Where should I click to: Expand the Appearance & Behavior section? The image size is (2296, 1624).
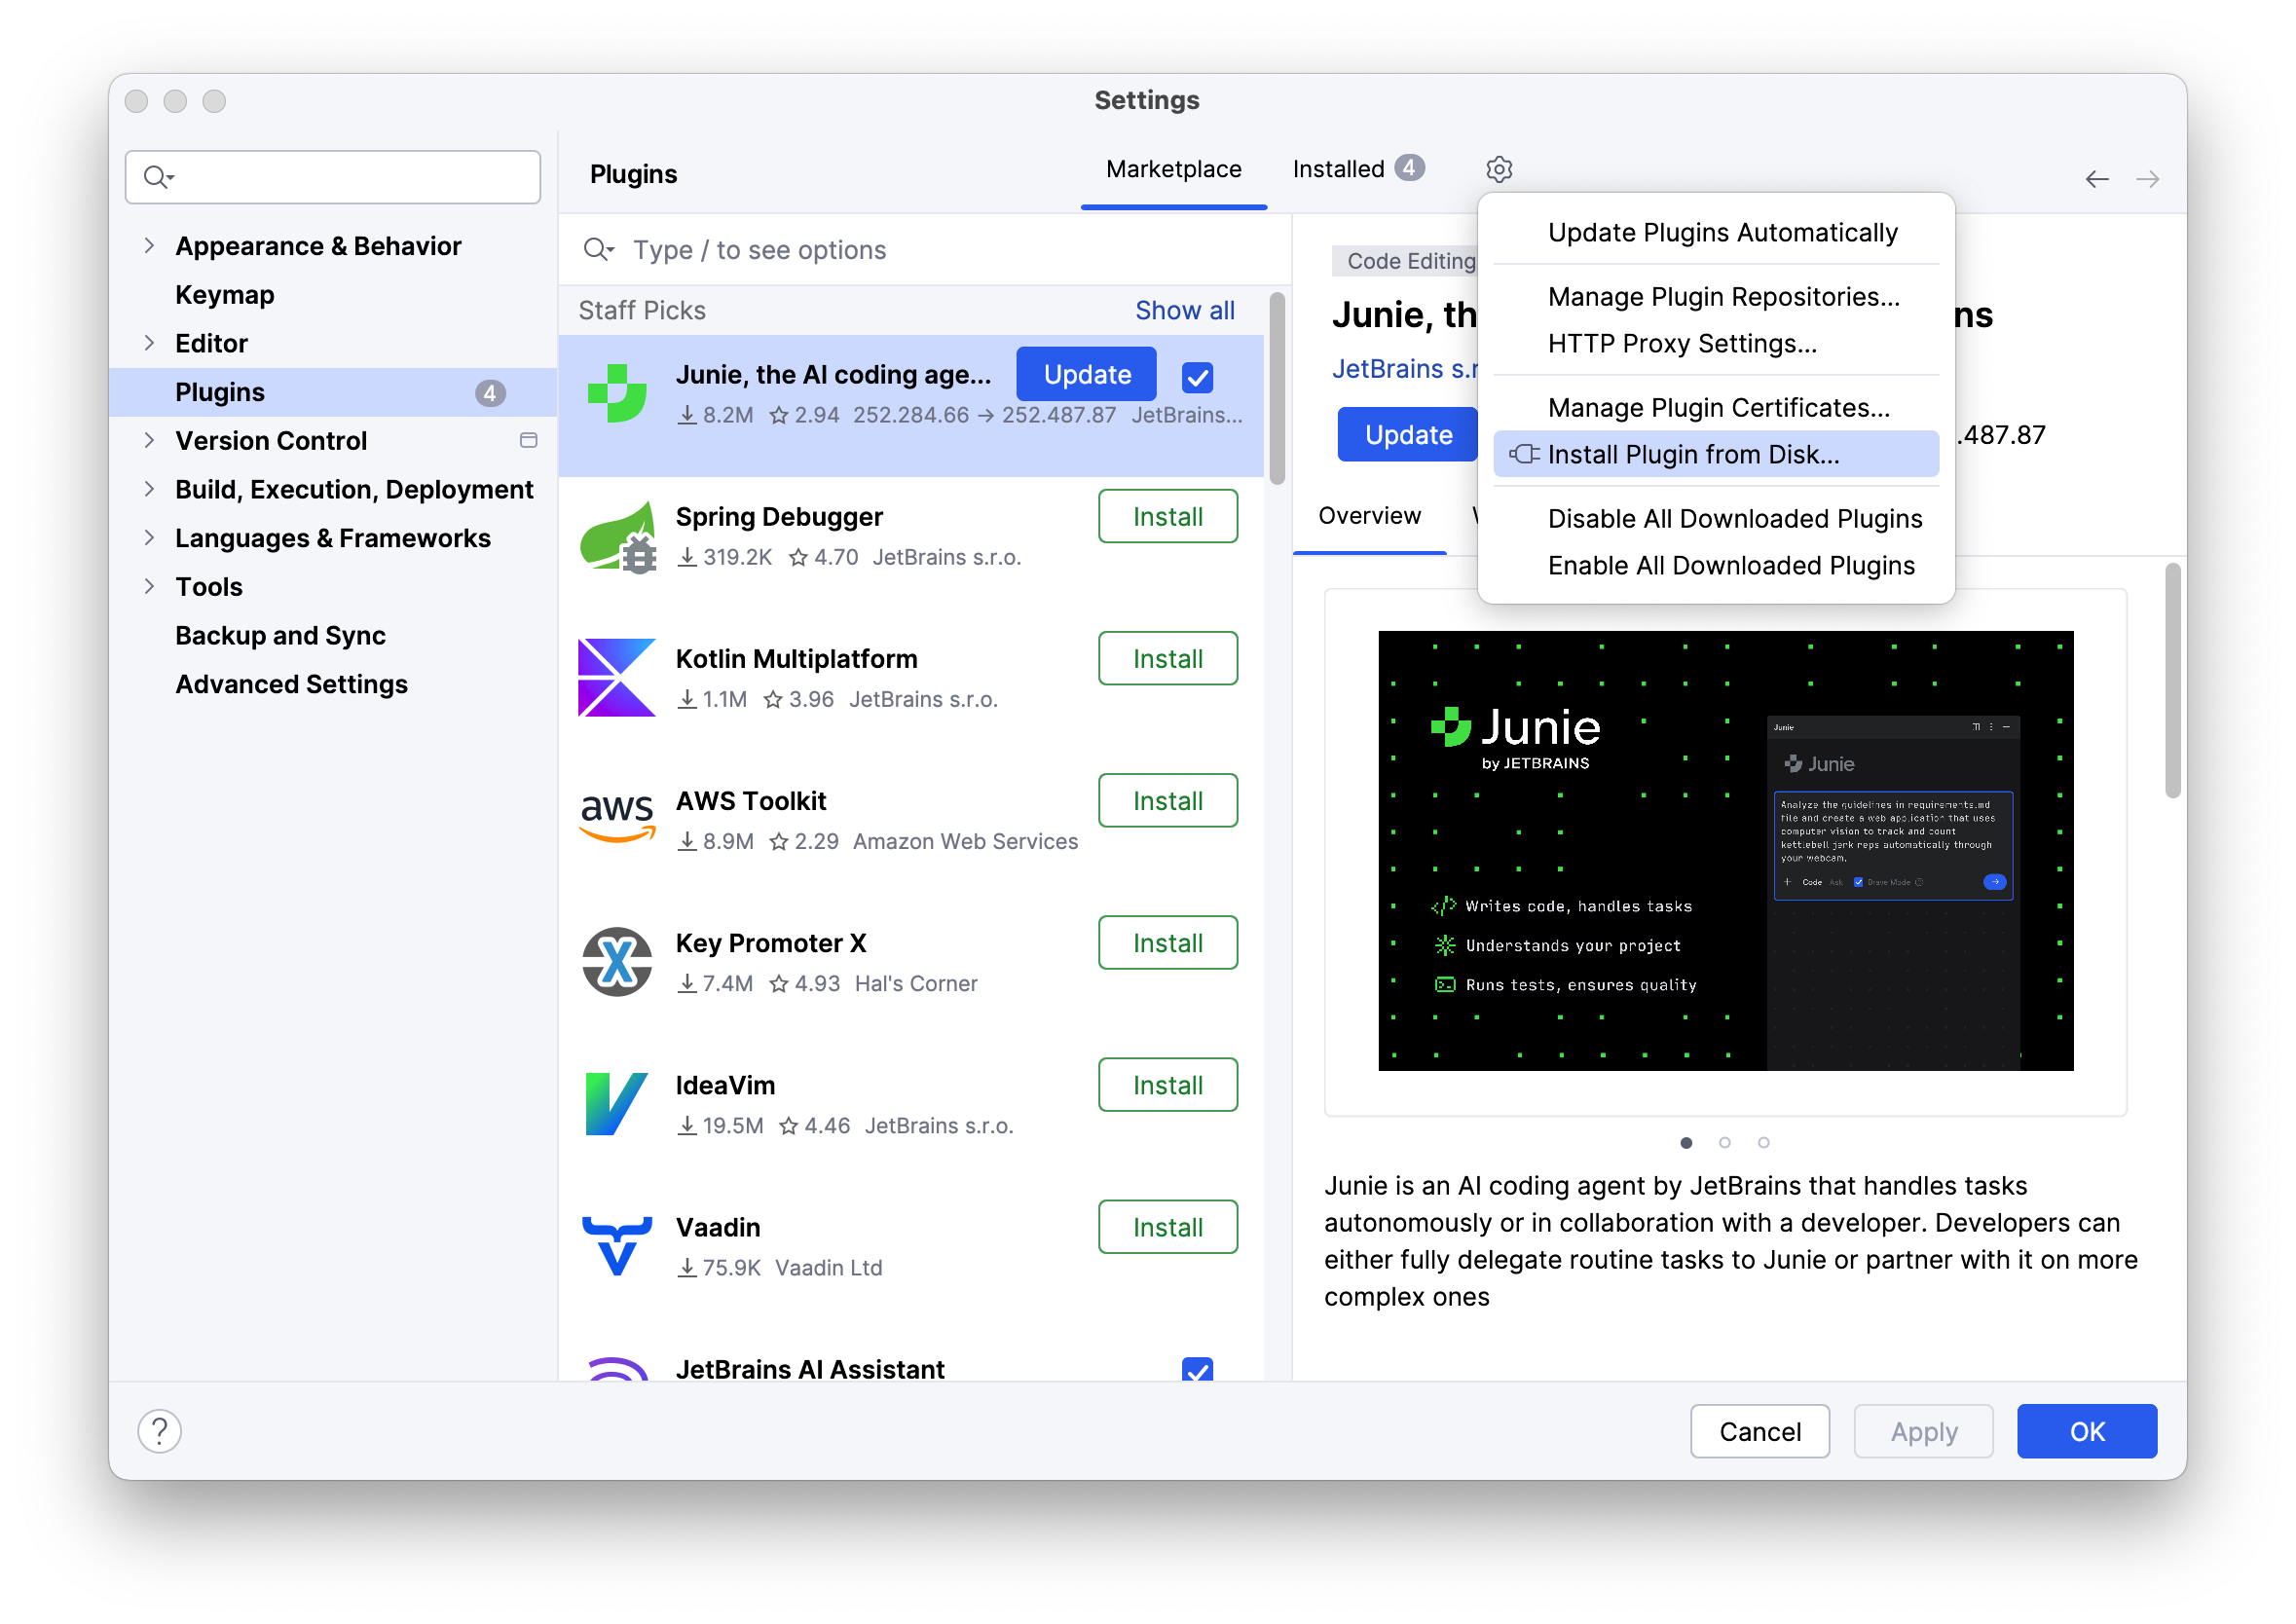click(149, 245)
